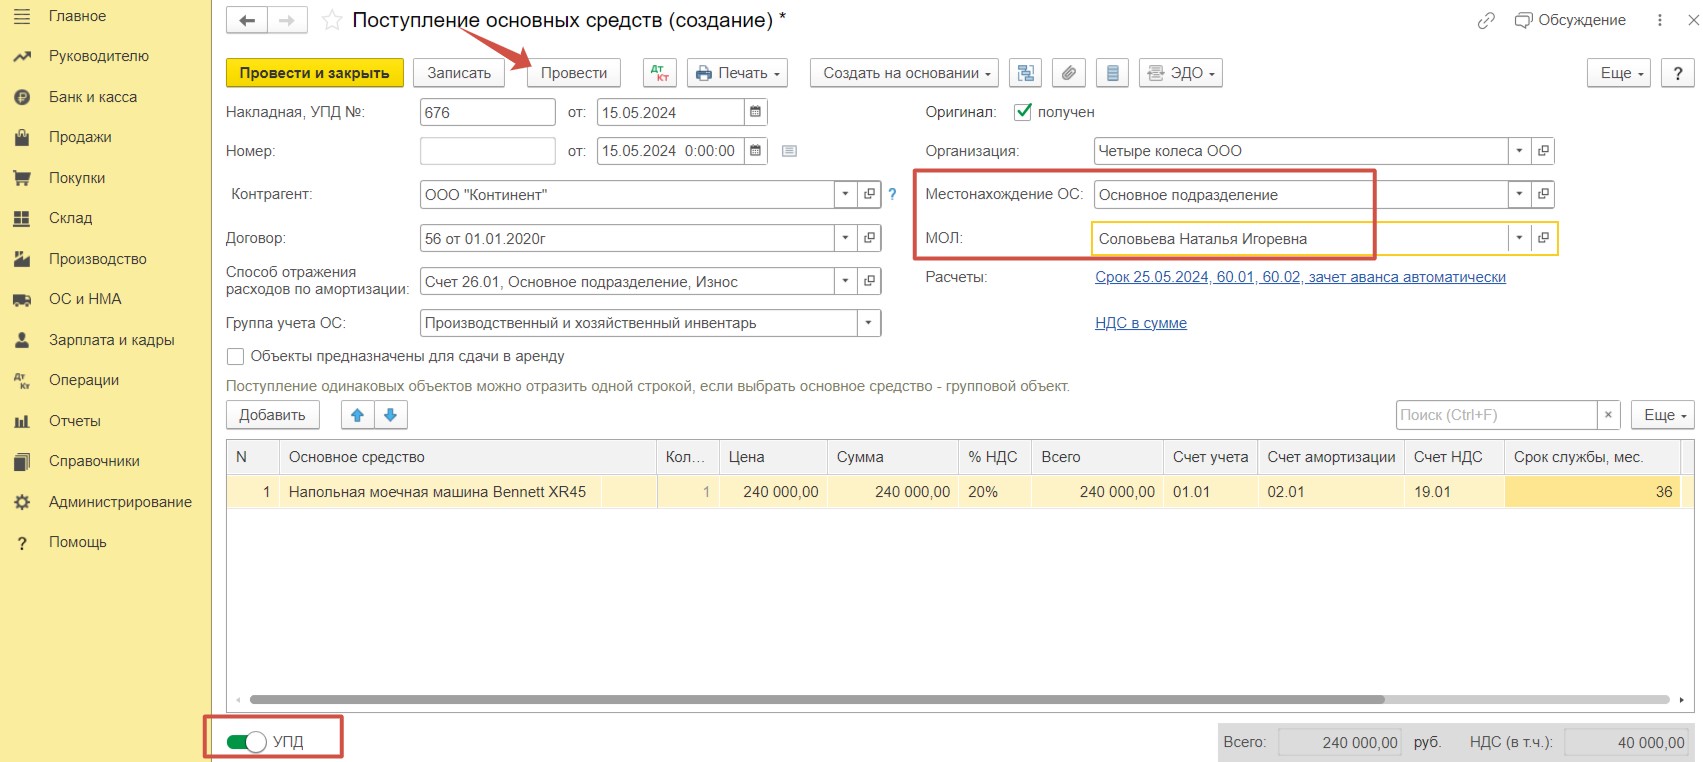Go to Зарплата и кадры section
This screenshot has width=1703, height=762.
tap(111, 340)
